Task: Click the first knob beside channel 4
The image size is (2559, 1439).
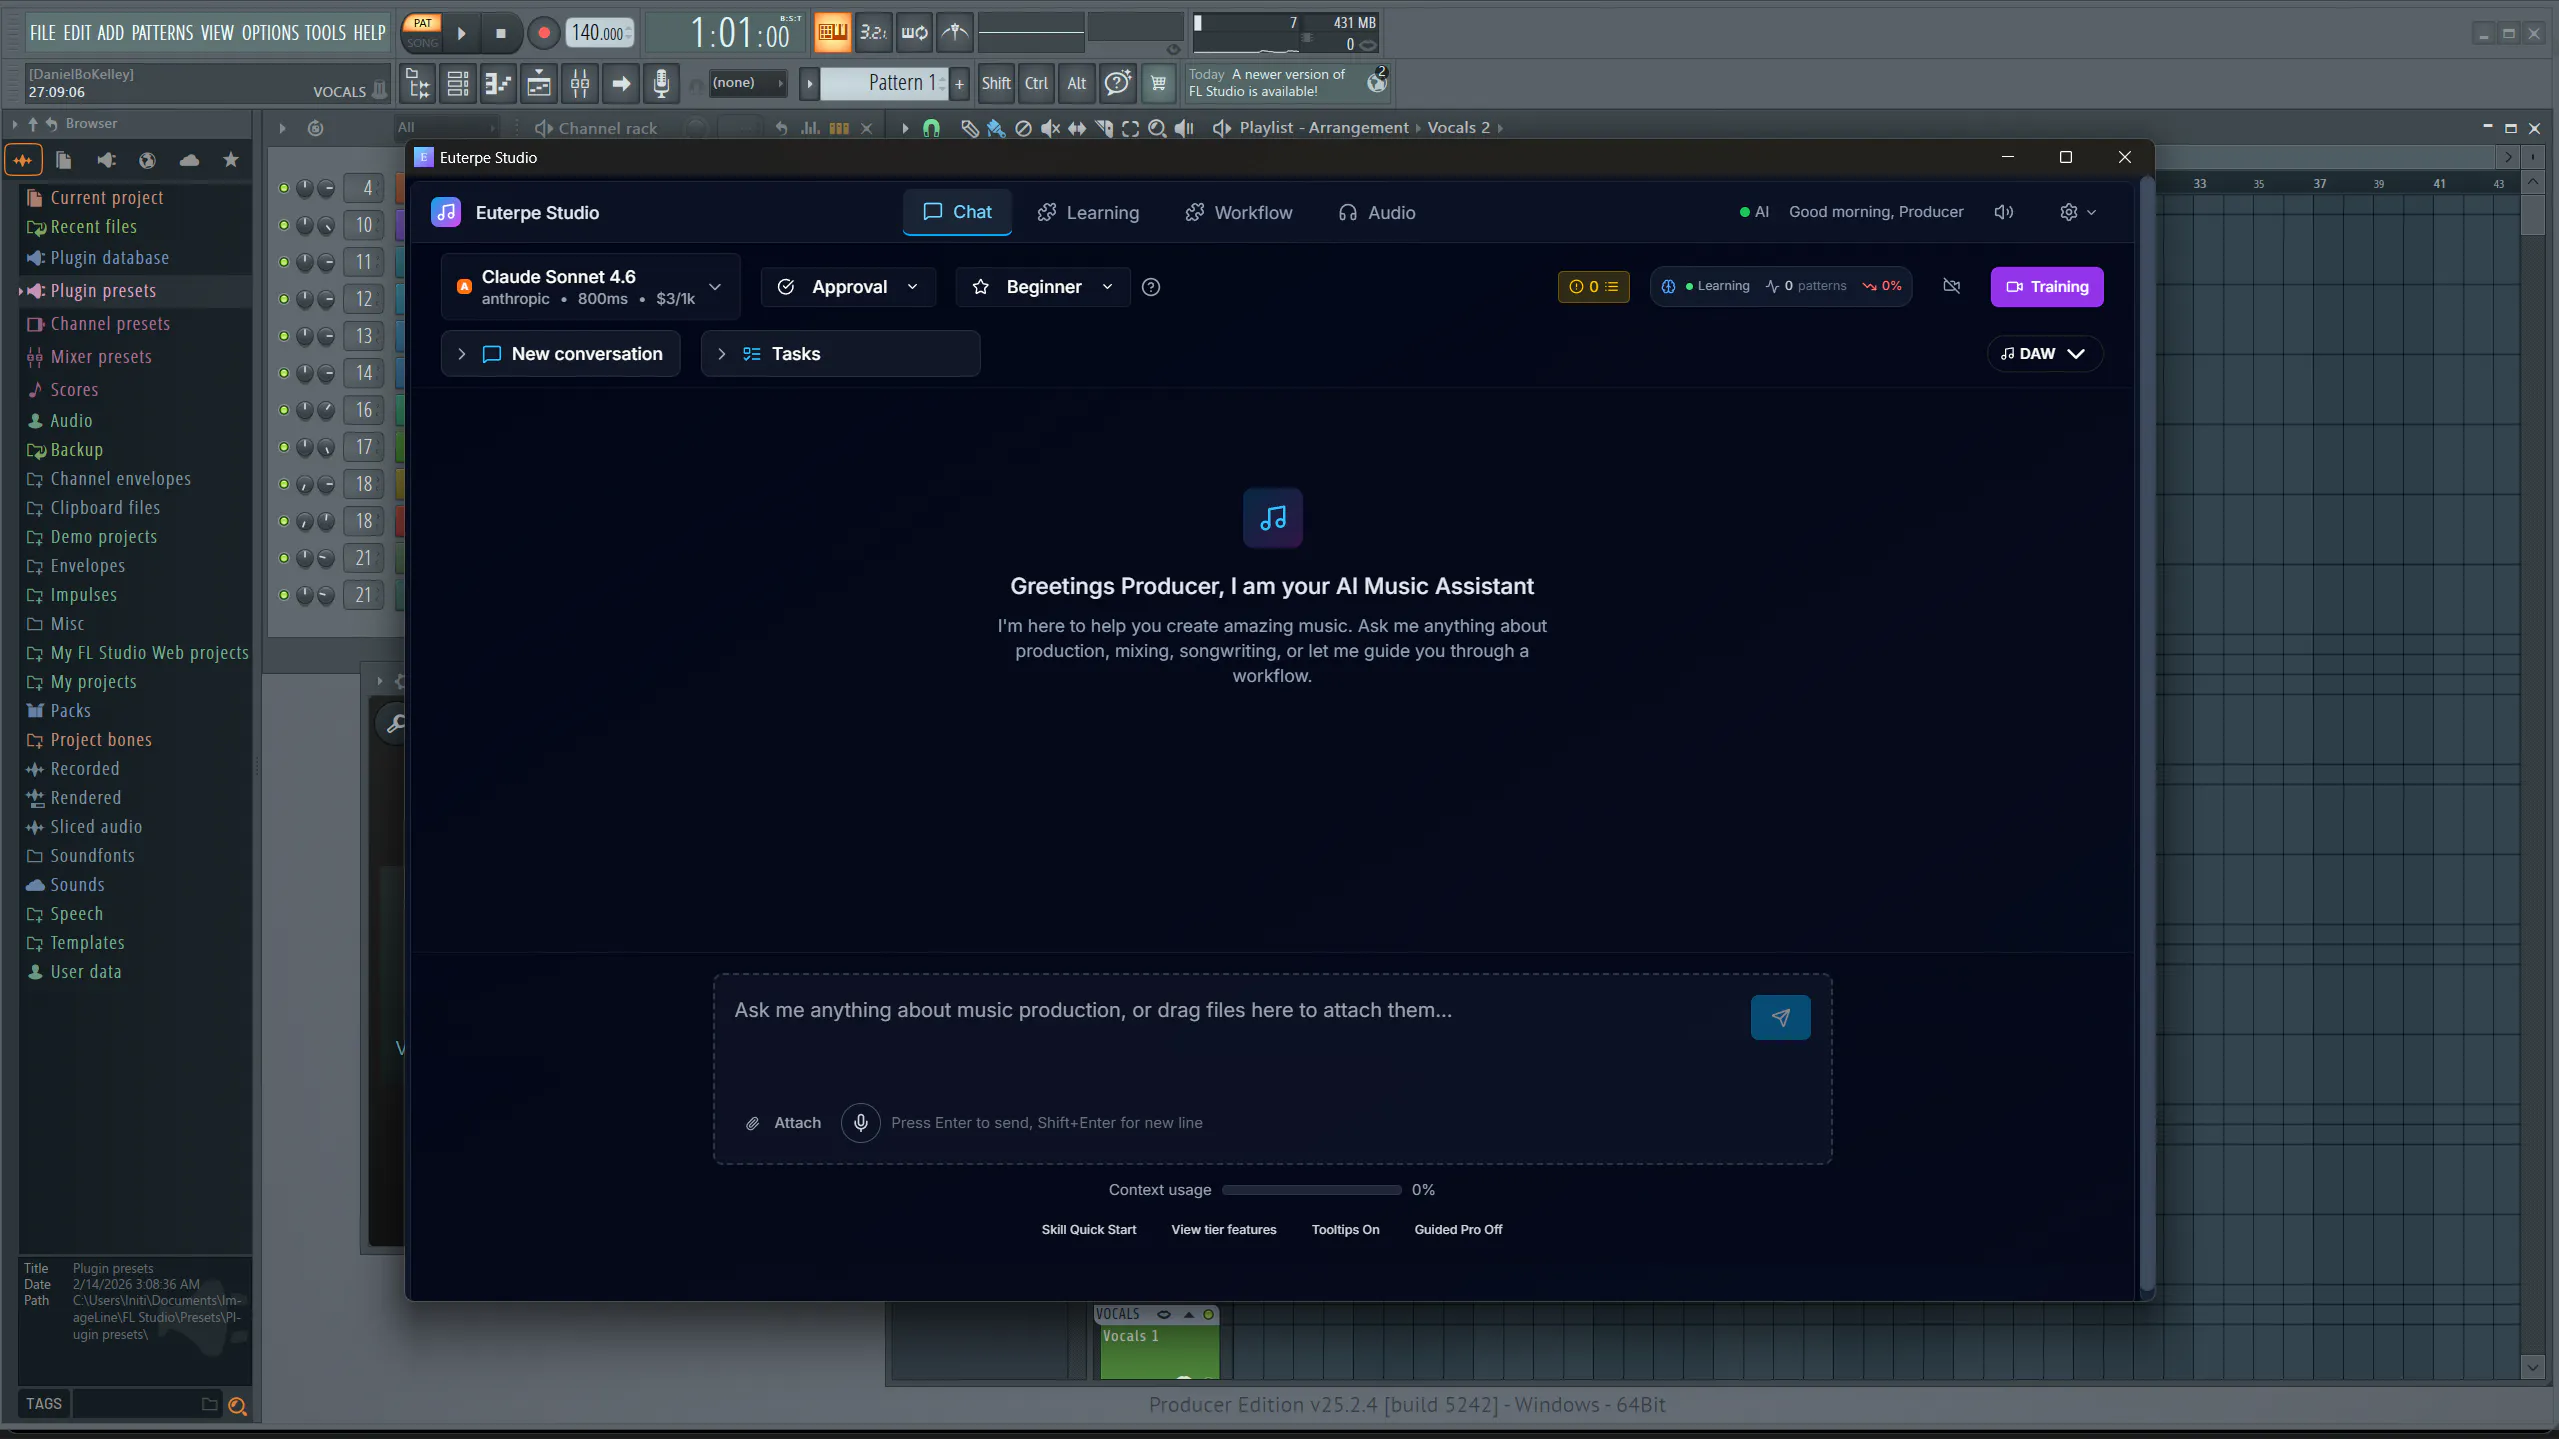Action: coord(305,188)
